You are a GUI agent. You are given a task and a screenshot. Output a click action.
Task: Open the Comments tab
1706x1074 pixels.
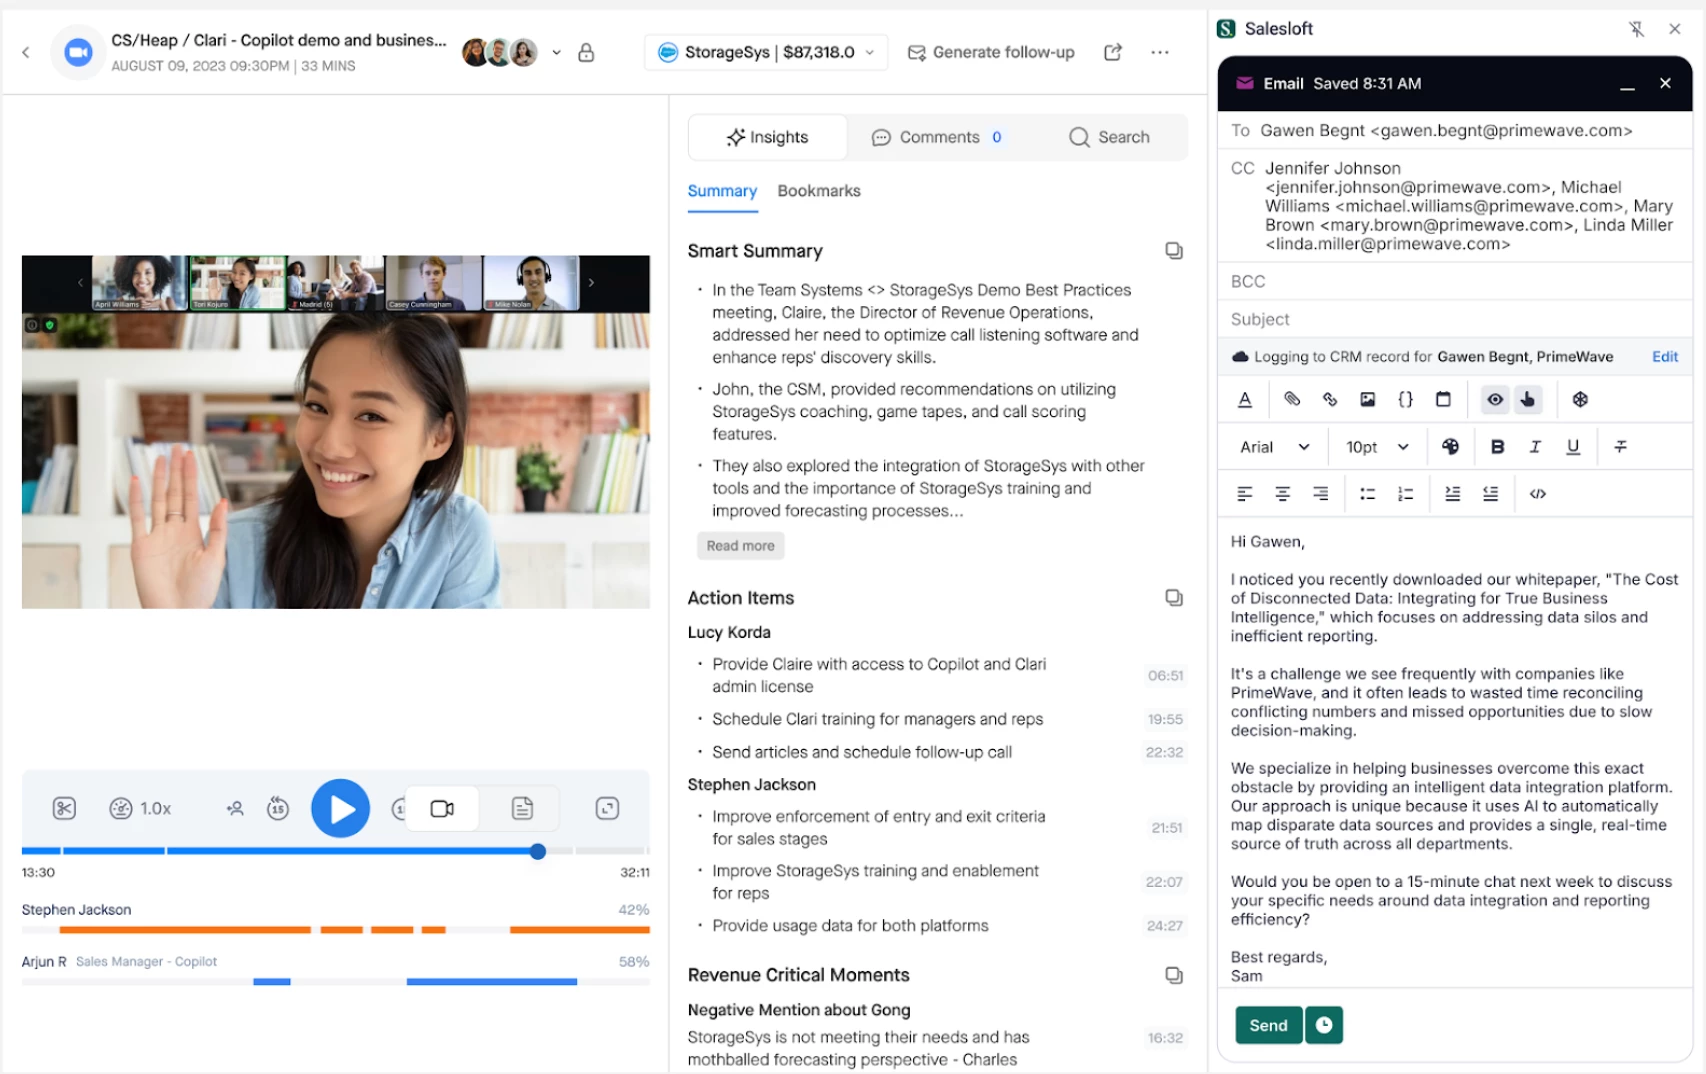point(936,137)
